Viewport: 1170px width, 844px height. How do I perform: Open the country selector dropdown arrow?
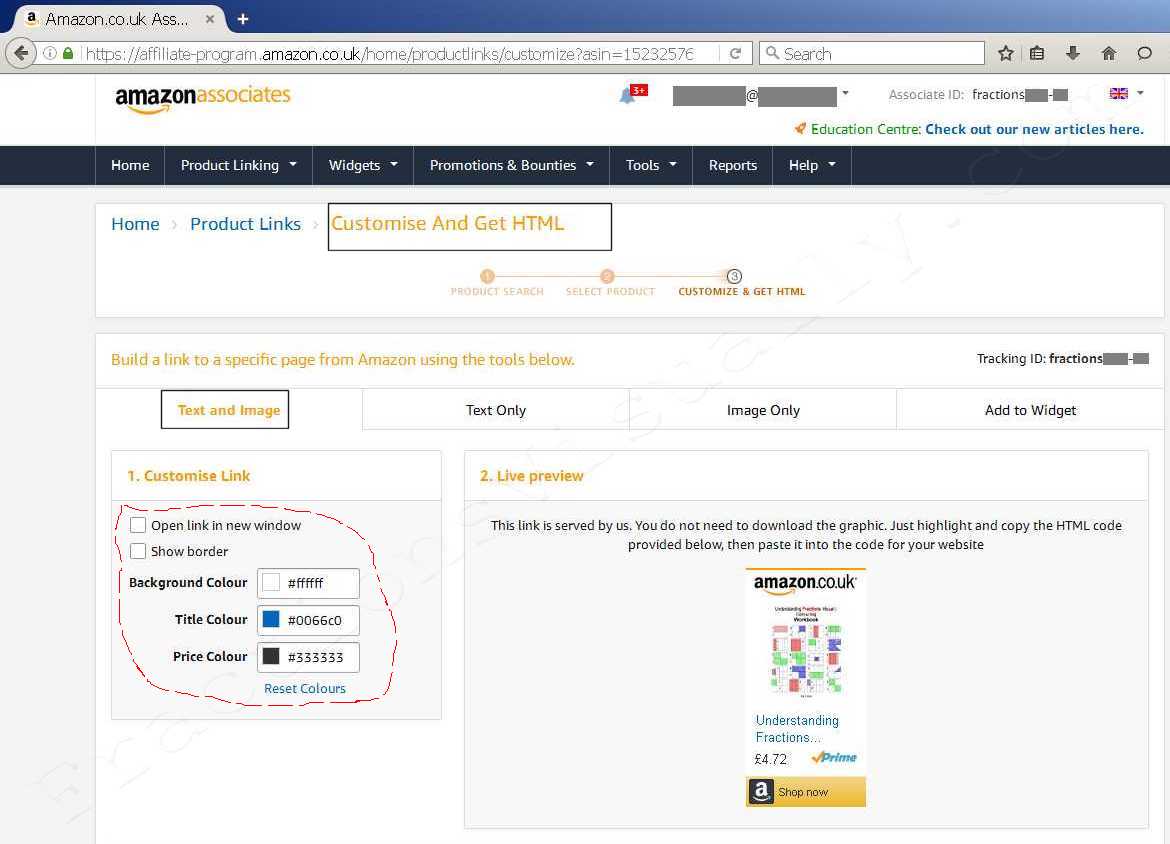[x=1140, y=93]
